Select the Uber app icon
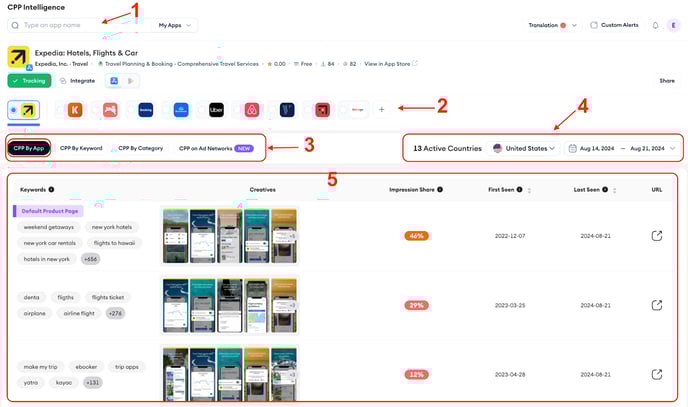Screen dimensions: 688x407 216,110
